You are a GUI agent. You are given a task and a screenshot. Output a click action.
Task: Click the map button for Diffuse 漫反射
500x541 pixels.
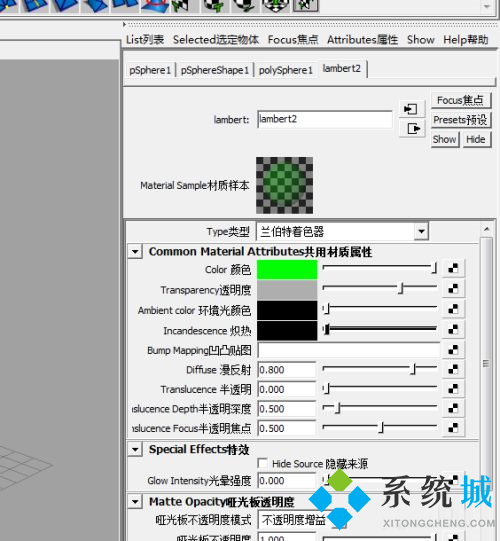pos(453,370)
